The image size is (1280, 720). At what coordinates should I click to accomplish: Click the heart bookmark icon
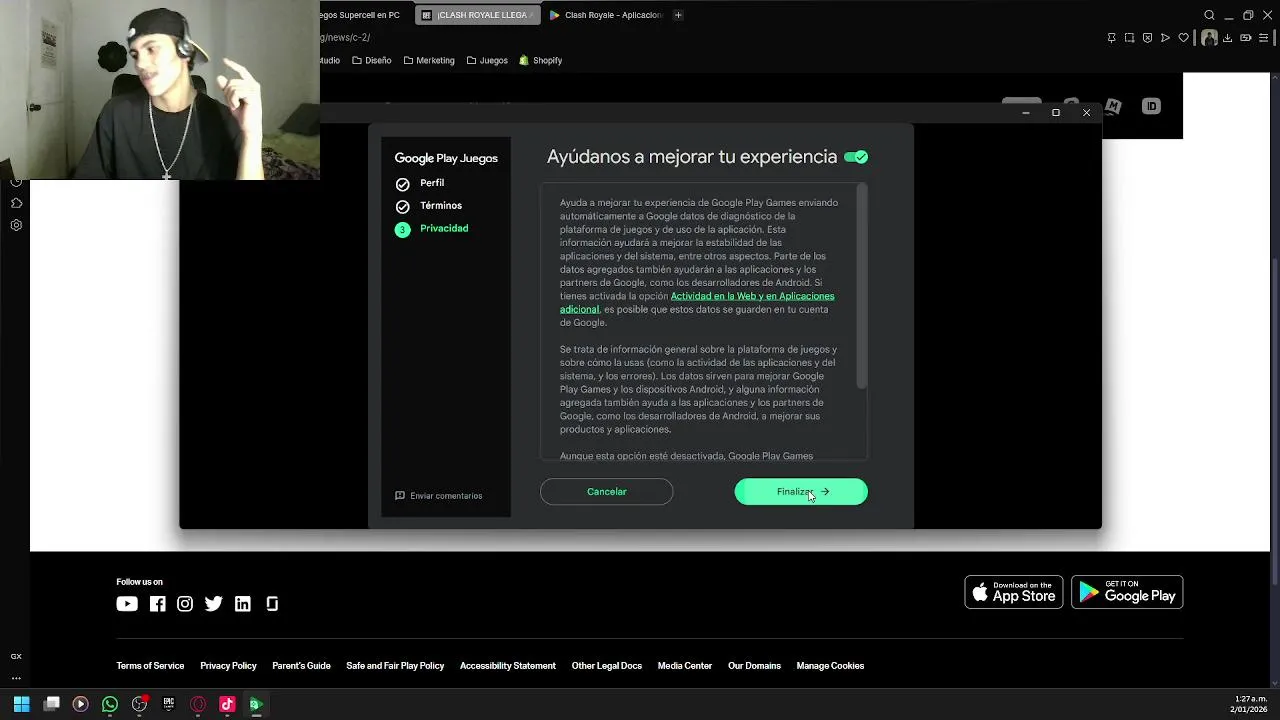point(1183,38)
